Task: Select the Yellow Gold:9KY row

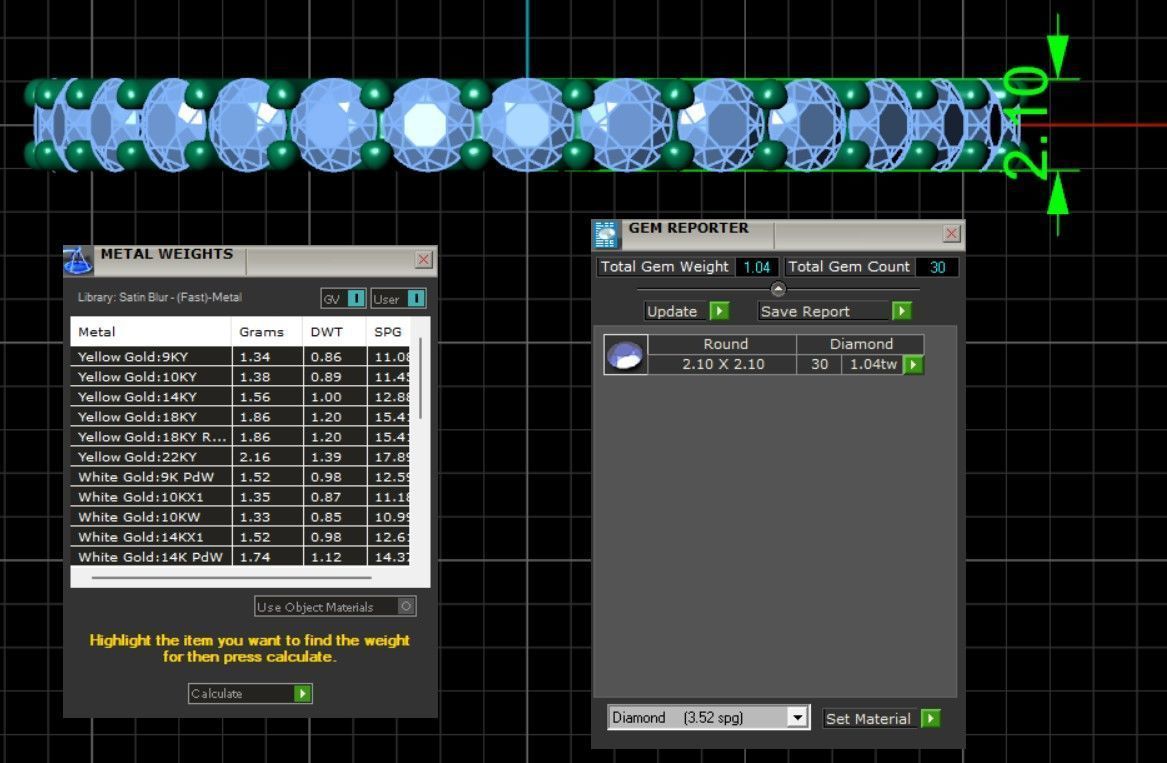Action: [240, 357]
